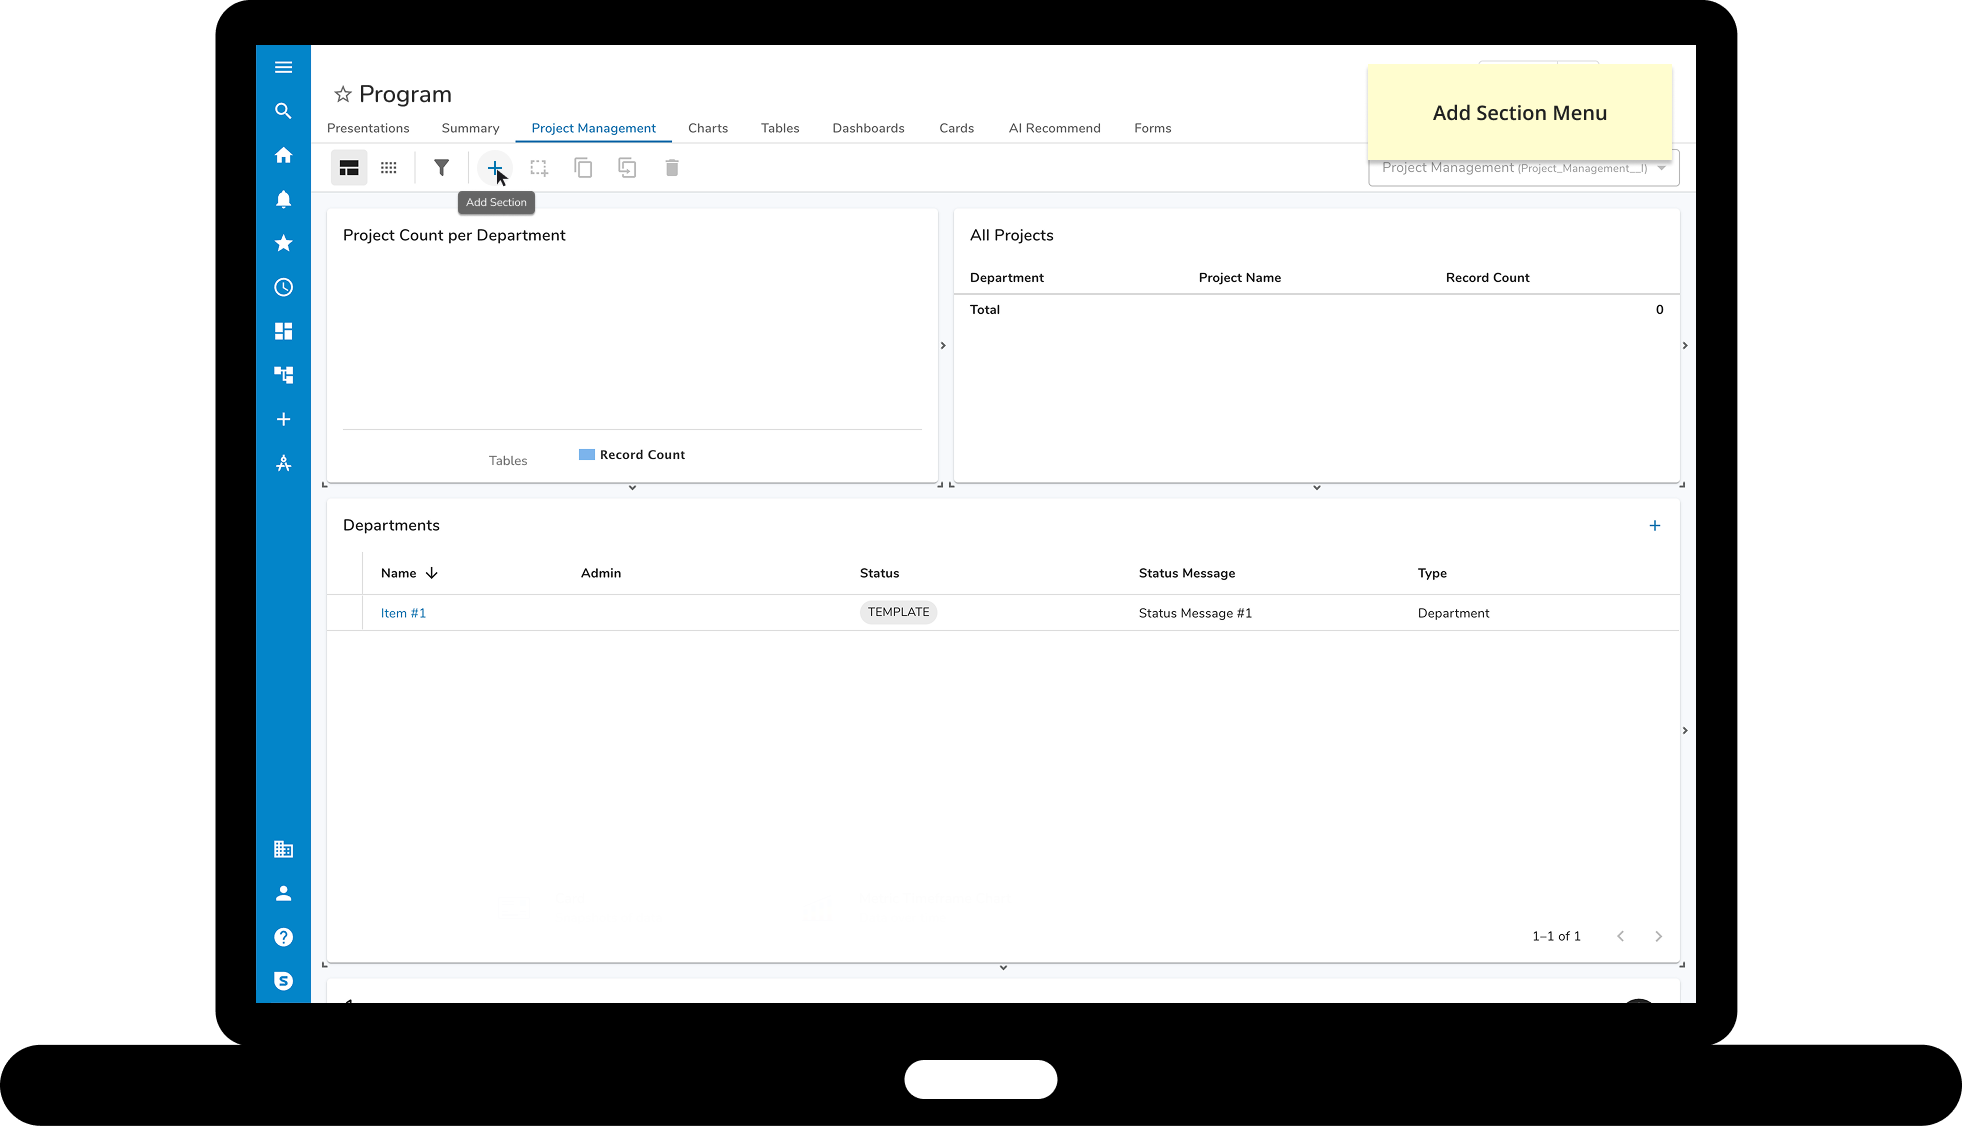The width and height of the screenshot is (1962, 1126).
Task: Click the Name column header
Action: (x=398, y=574)
